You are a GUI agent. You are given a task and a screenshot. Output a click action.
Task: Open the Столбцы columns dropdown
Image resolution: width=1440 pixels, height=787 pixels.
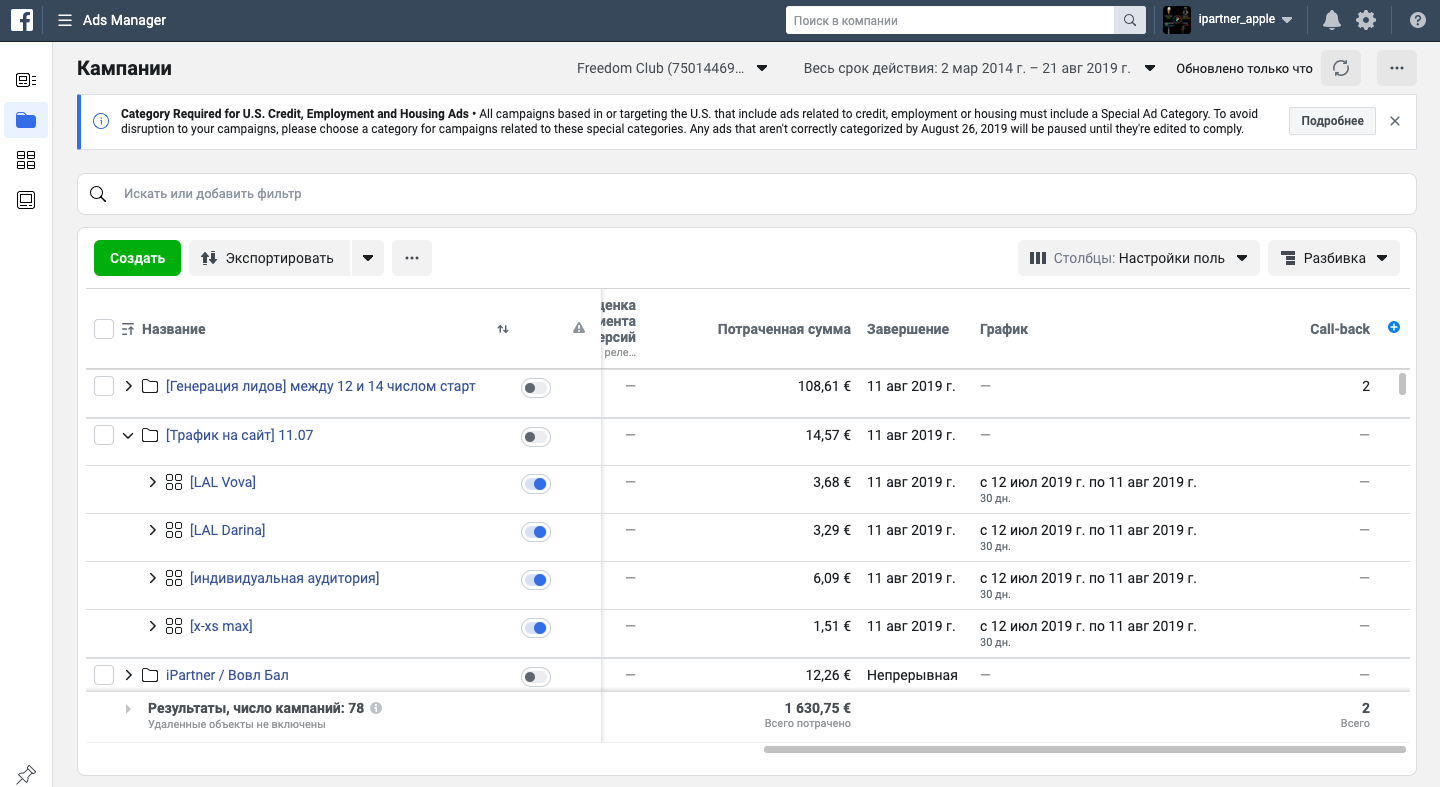(x=1138, y=258)
